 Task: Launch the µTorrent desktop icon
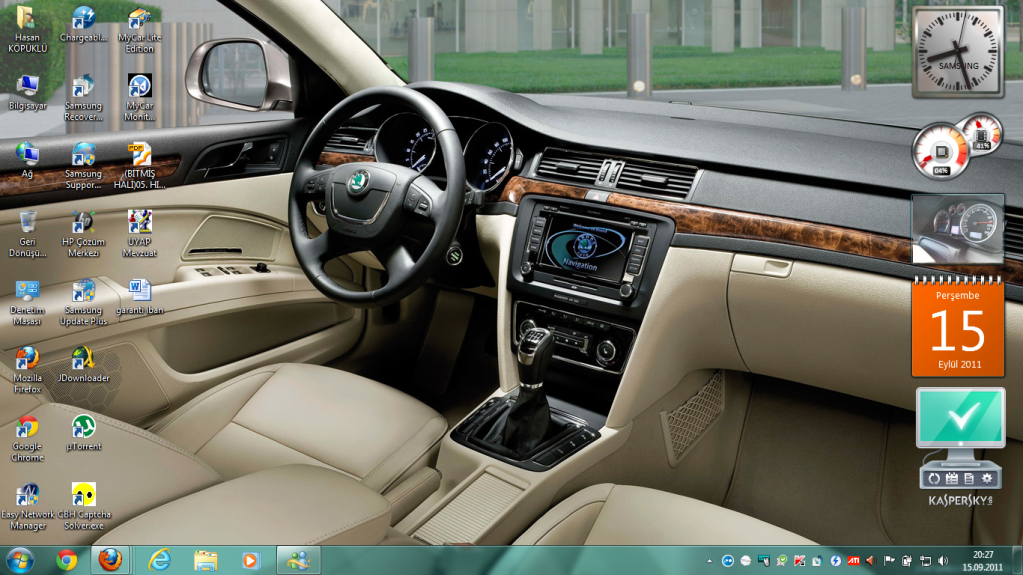click(x=84, y=428)
